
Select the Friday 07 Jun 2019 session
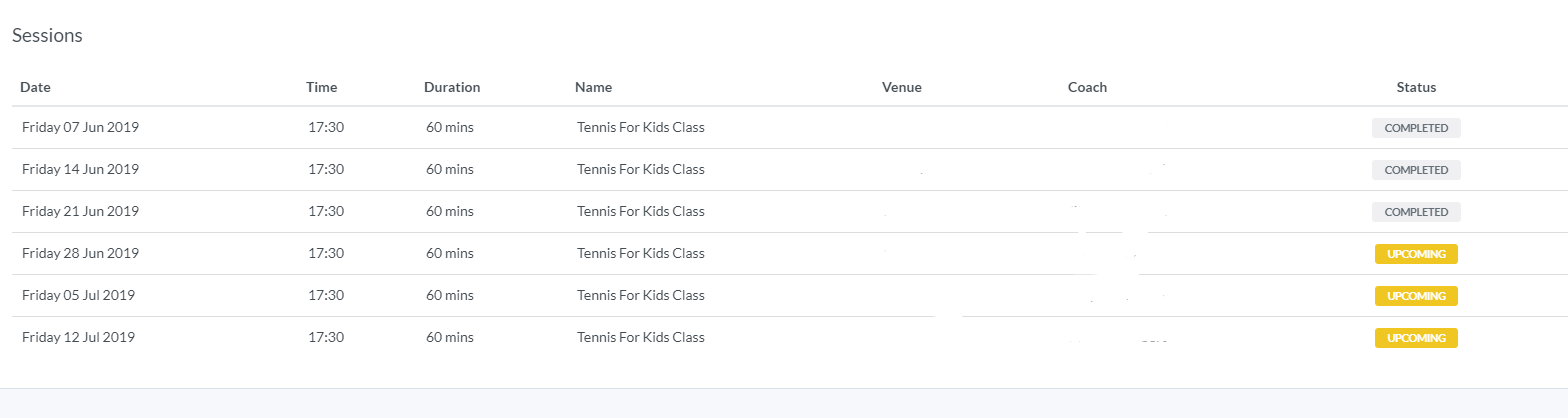point(80,128)
